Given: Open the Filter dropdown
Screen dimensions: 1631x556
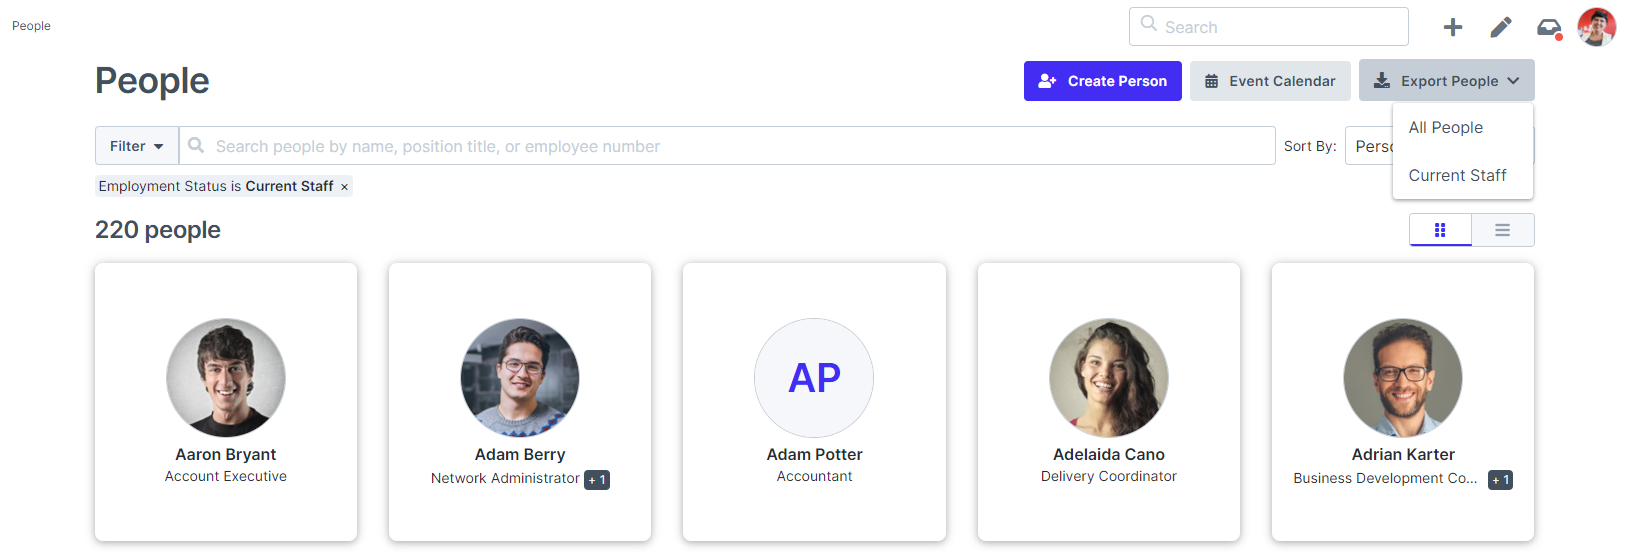Looking at the screenshot, I should pos(137,146).
